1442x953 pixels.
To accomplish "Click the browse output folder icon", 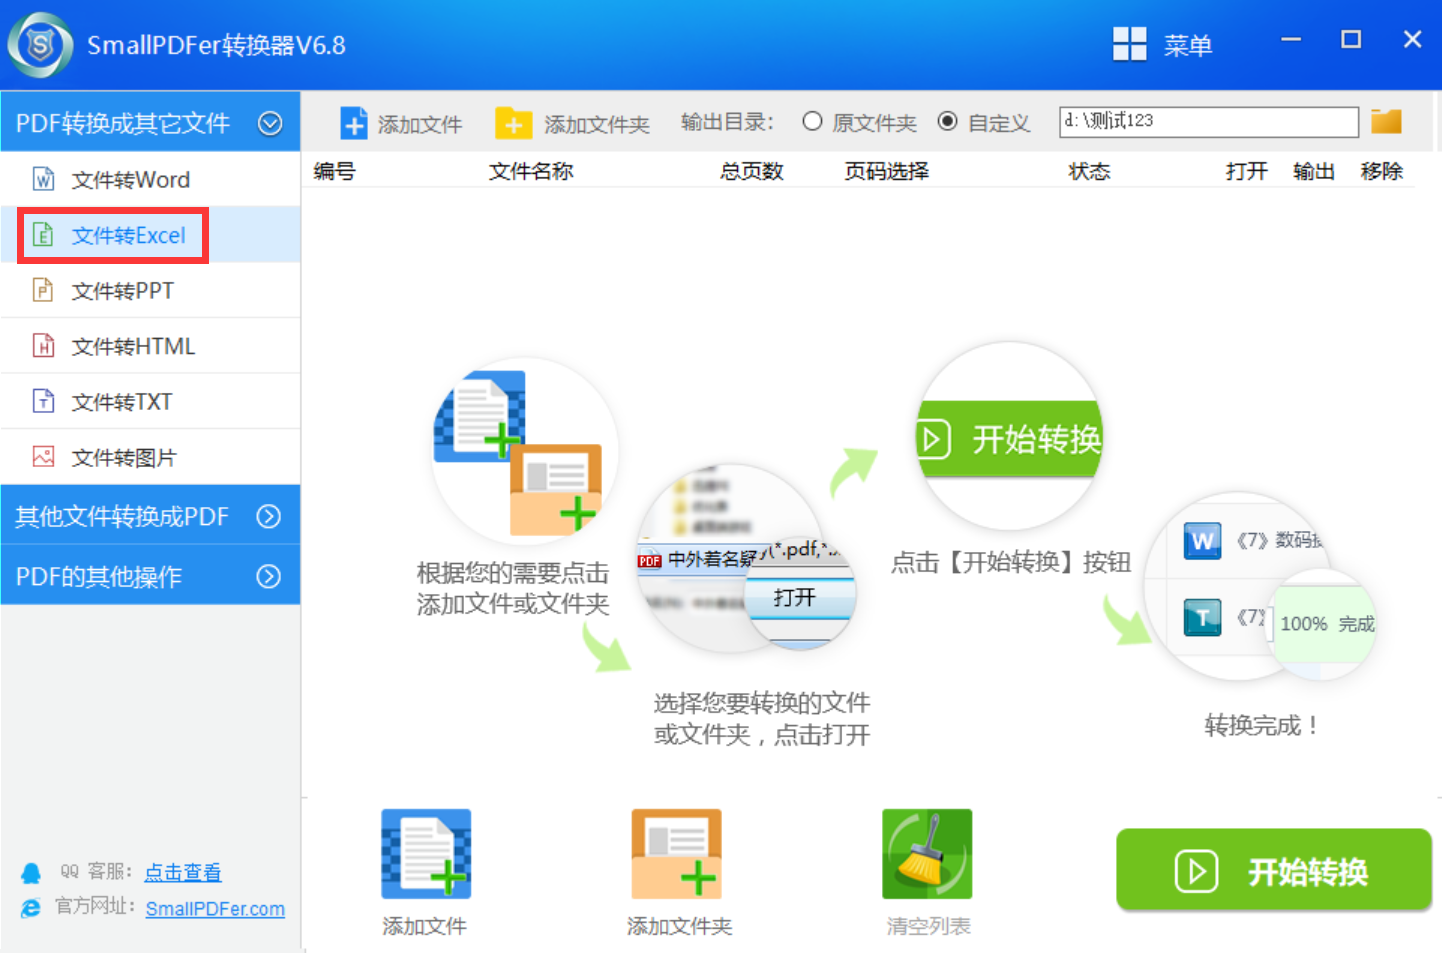I will [1386, 121].
